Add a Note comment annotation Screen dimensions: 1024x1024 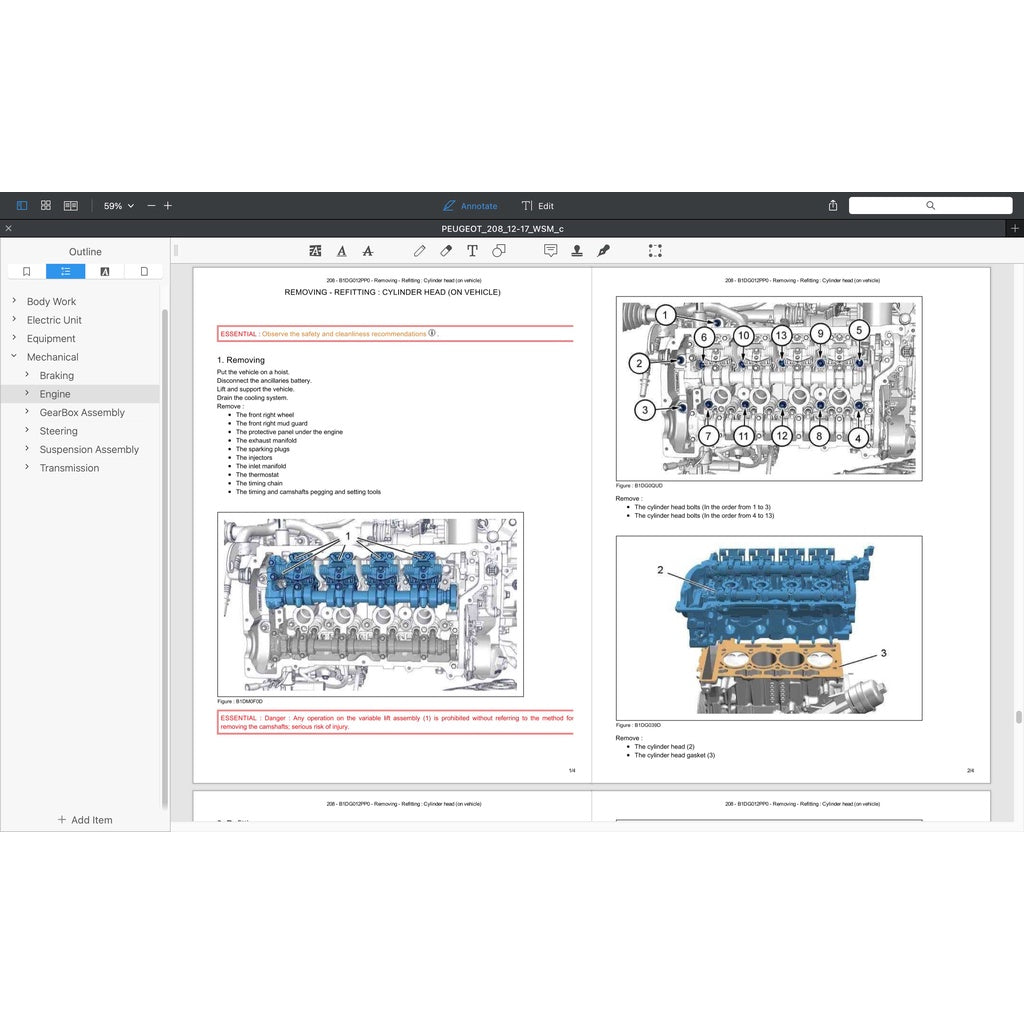coord(550,250)
